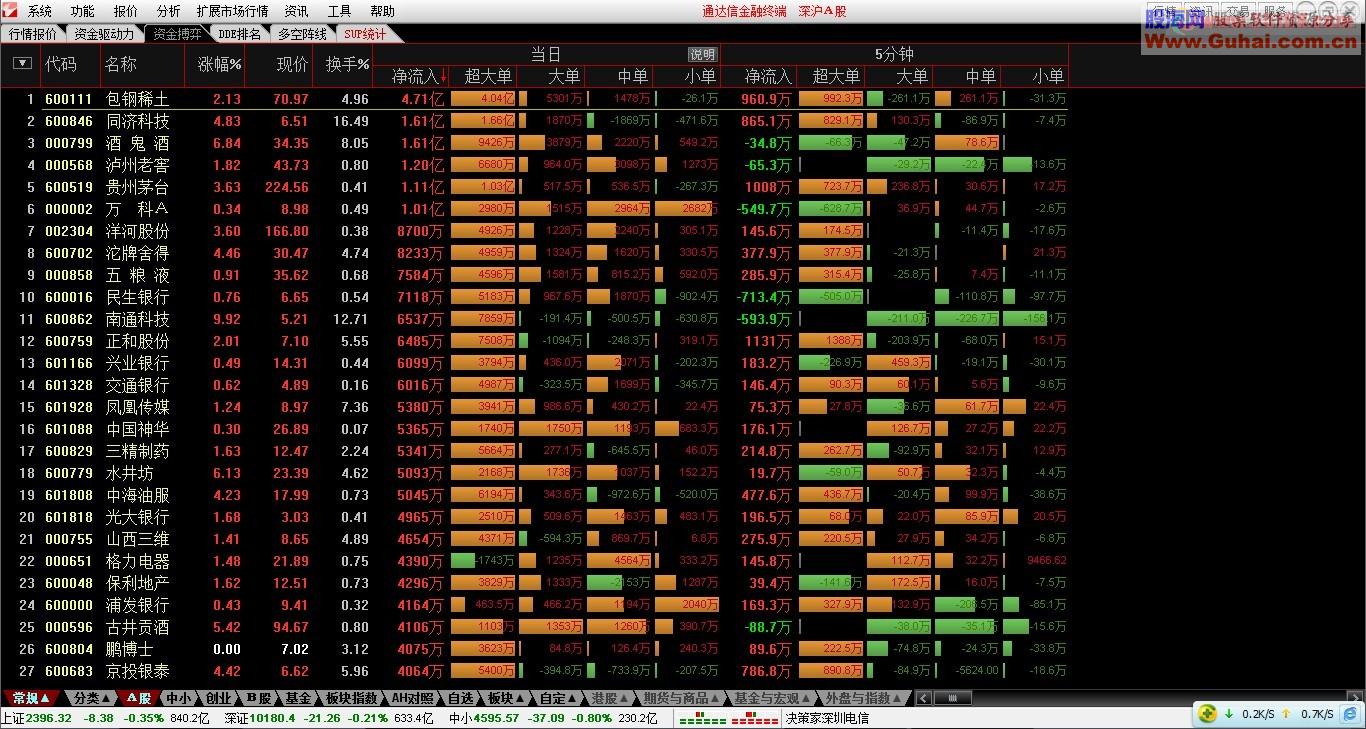
Task: Sort by the 换手% column header
Action: click(348, 64)
